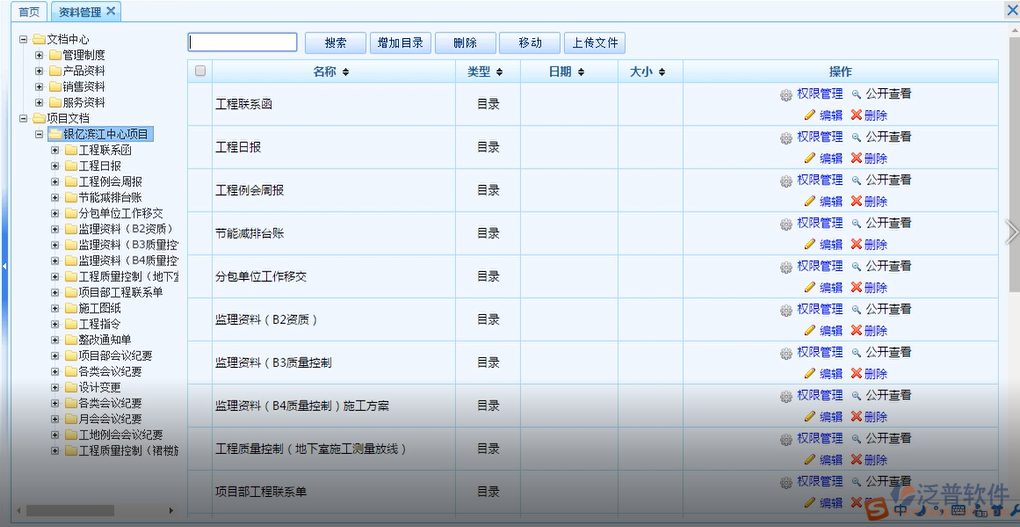Click the pencil edit icon for 工程日报

(810, 158)
